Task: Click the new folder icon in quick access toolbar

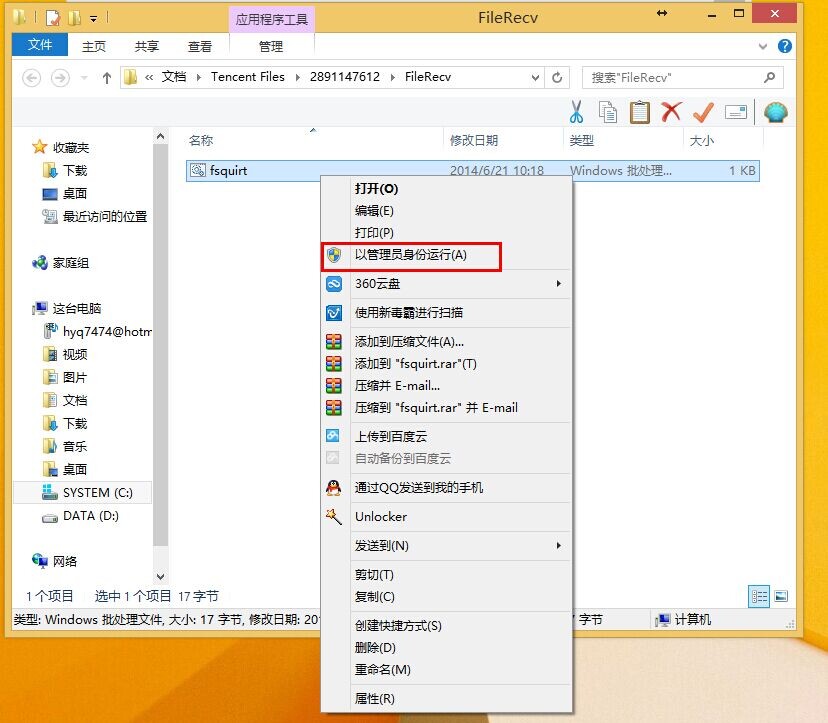Action: point(74,18)
